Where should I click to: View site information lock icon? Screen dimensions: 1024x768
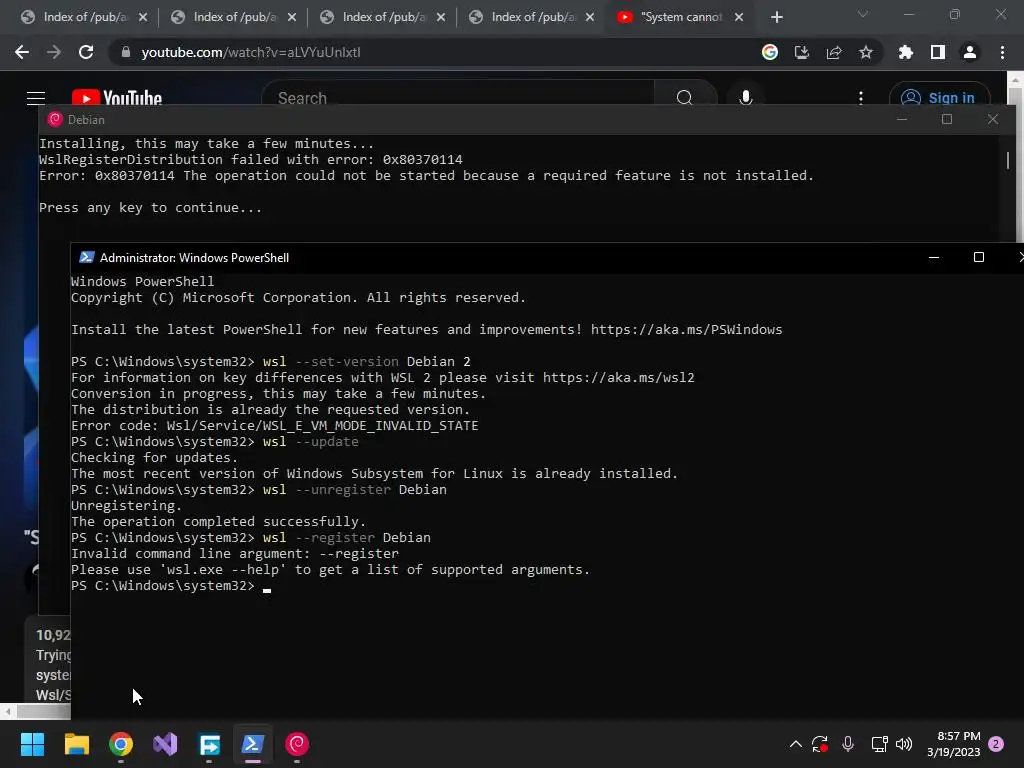126,52
